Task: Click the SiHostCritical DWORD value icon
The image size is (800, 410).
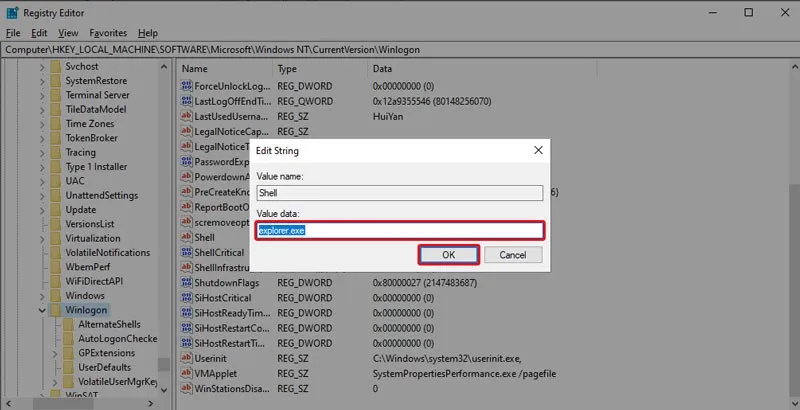Action: 186,298
